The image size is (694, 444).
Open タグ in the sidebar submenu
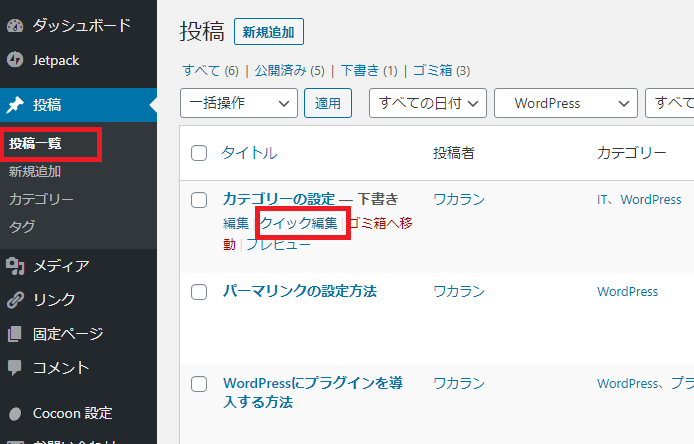22,227
